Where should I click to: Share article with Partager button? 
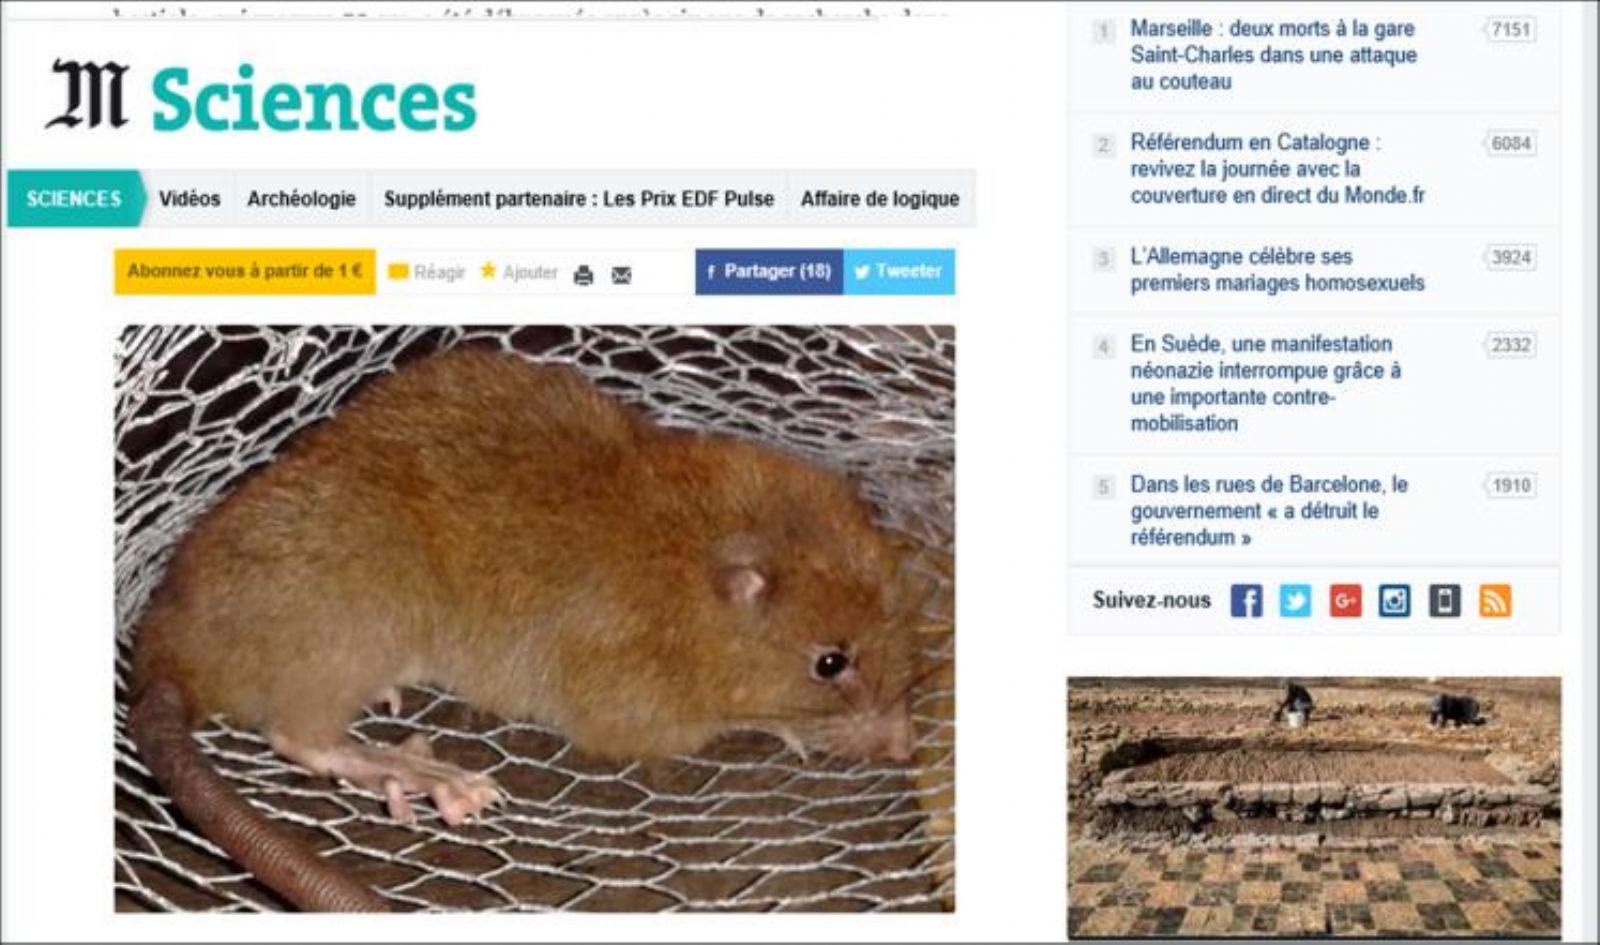769,271
